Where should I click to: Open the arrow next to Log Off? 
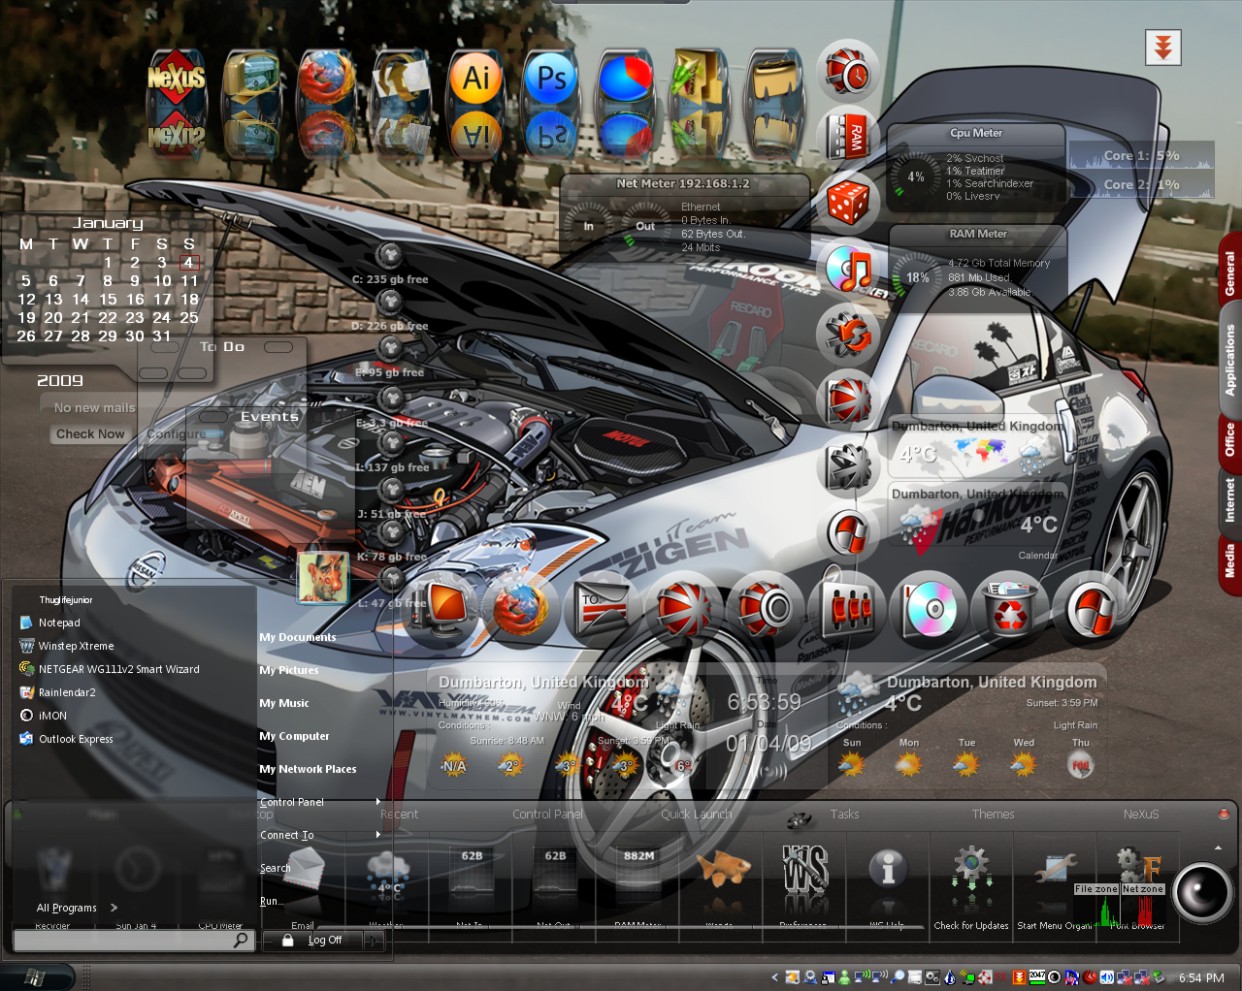click(x=372, y=941)
